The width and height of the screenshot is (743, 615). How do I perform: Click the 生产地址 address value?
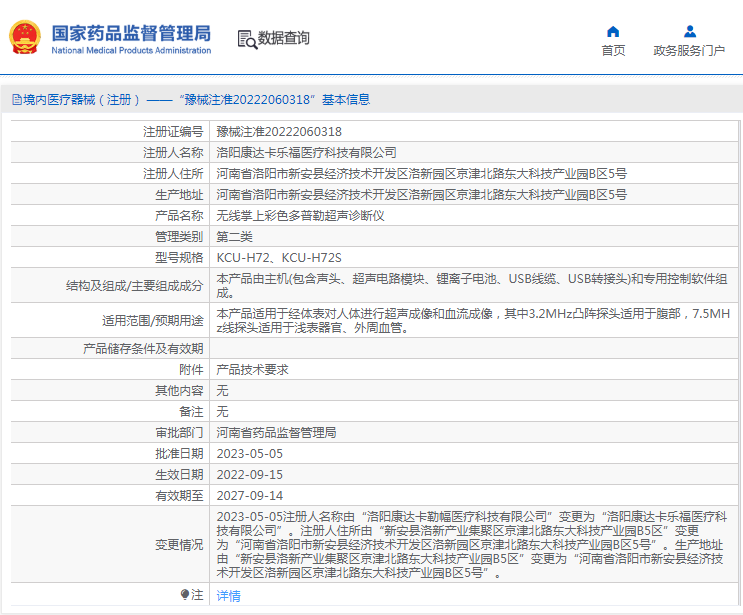pyautogui.click(x=421, y=194)
